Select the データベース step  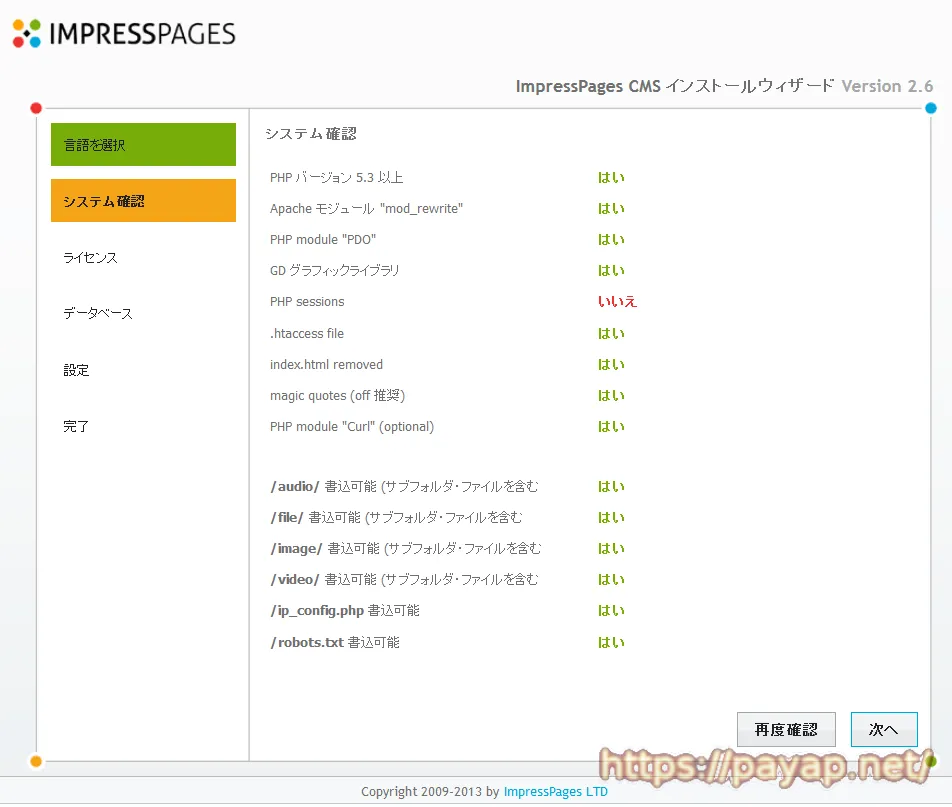[x=97, y=313]
